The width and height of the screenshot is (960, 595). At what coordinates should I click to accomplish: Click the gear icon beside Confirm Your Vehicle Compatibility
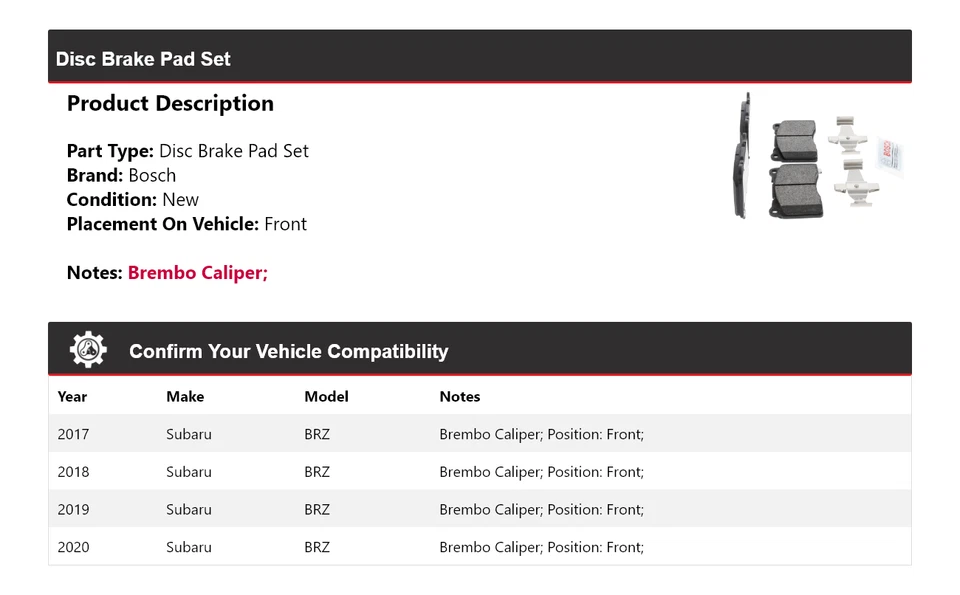[x=88, y=350]
